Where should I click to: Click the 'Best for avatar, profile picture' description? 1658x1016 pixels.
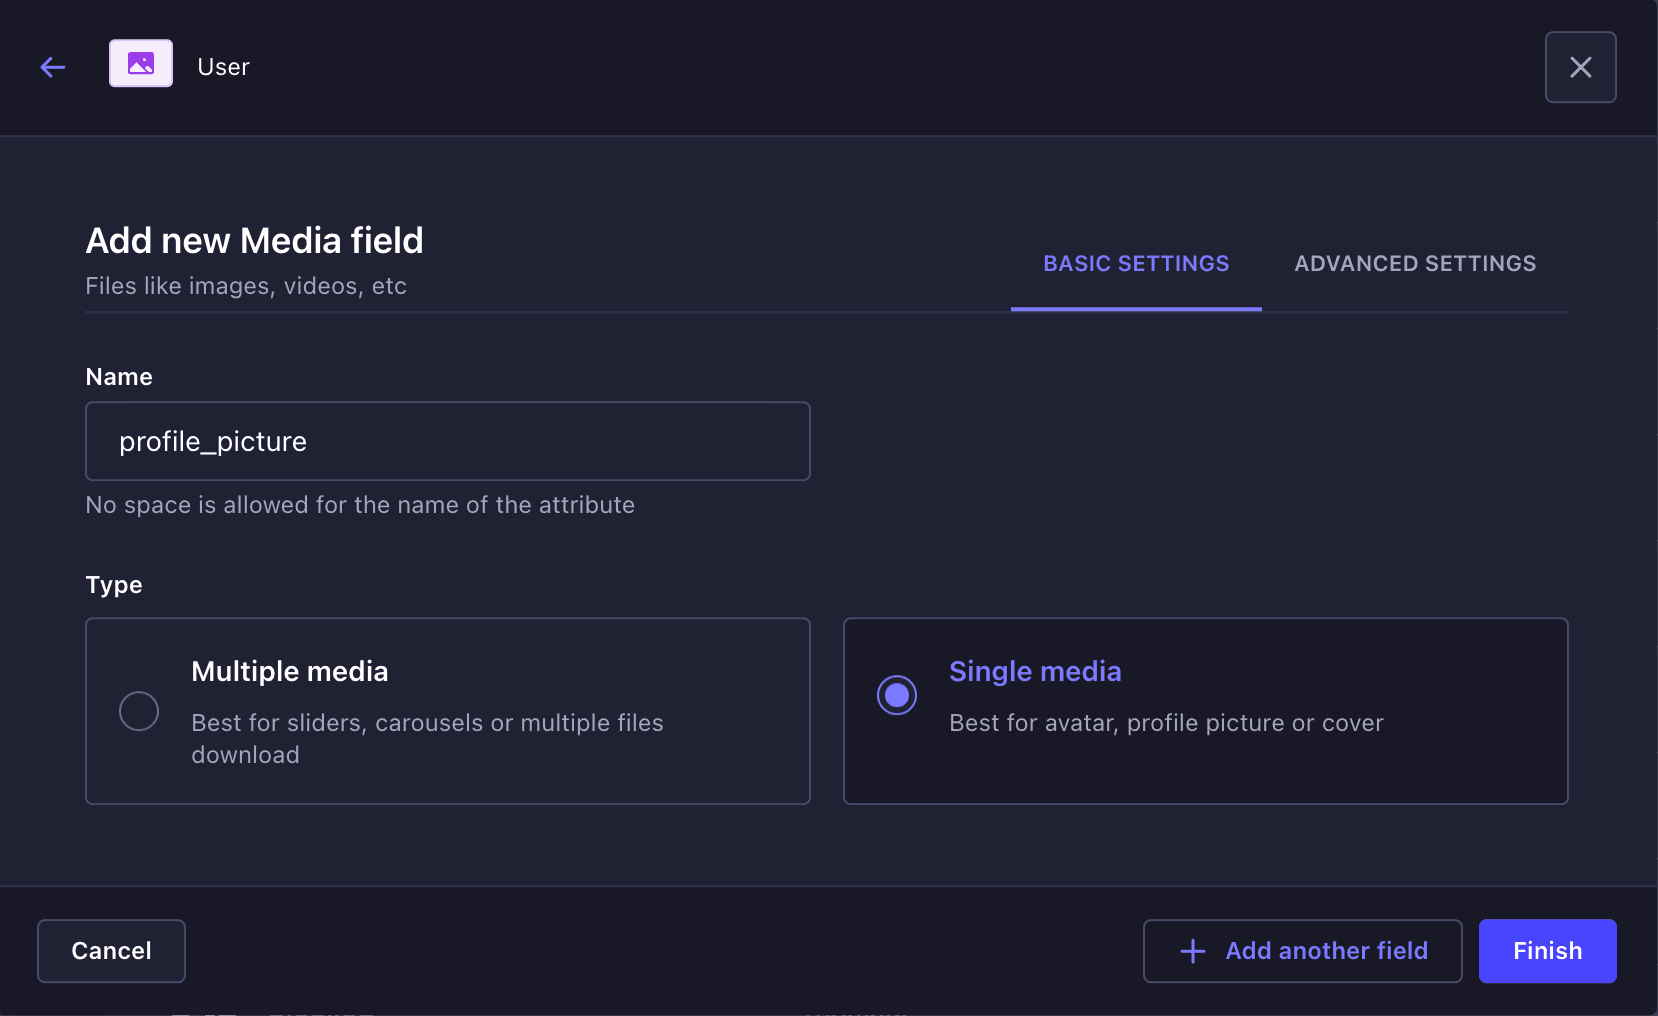1166,723
